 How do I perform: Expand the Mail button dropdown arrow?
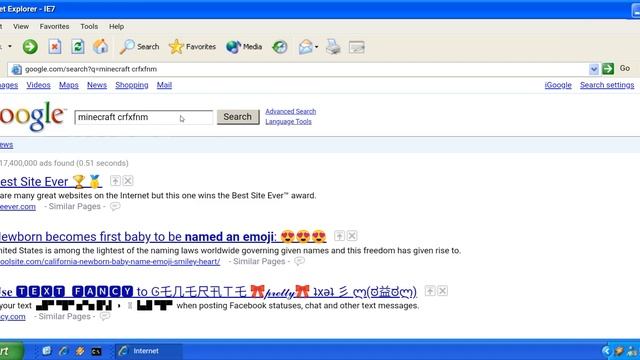tap(317, 47)
